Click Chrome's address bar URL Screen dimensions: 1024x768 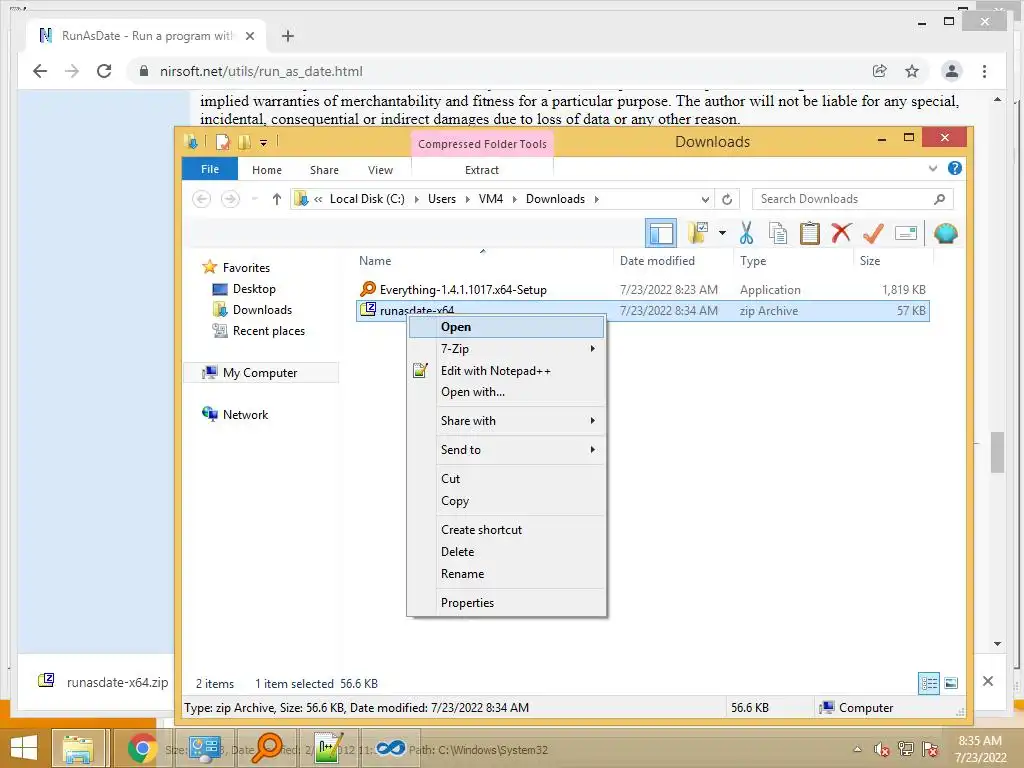click(x=261, y=71)
